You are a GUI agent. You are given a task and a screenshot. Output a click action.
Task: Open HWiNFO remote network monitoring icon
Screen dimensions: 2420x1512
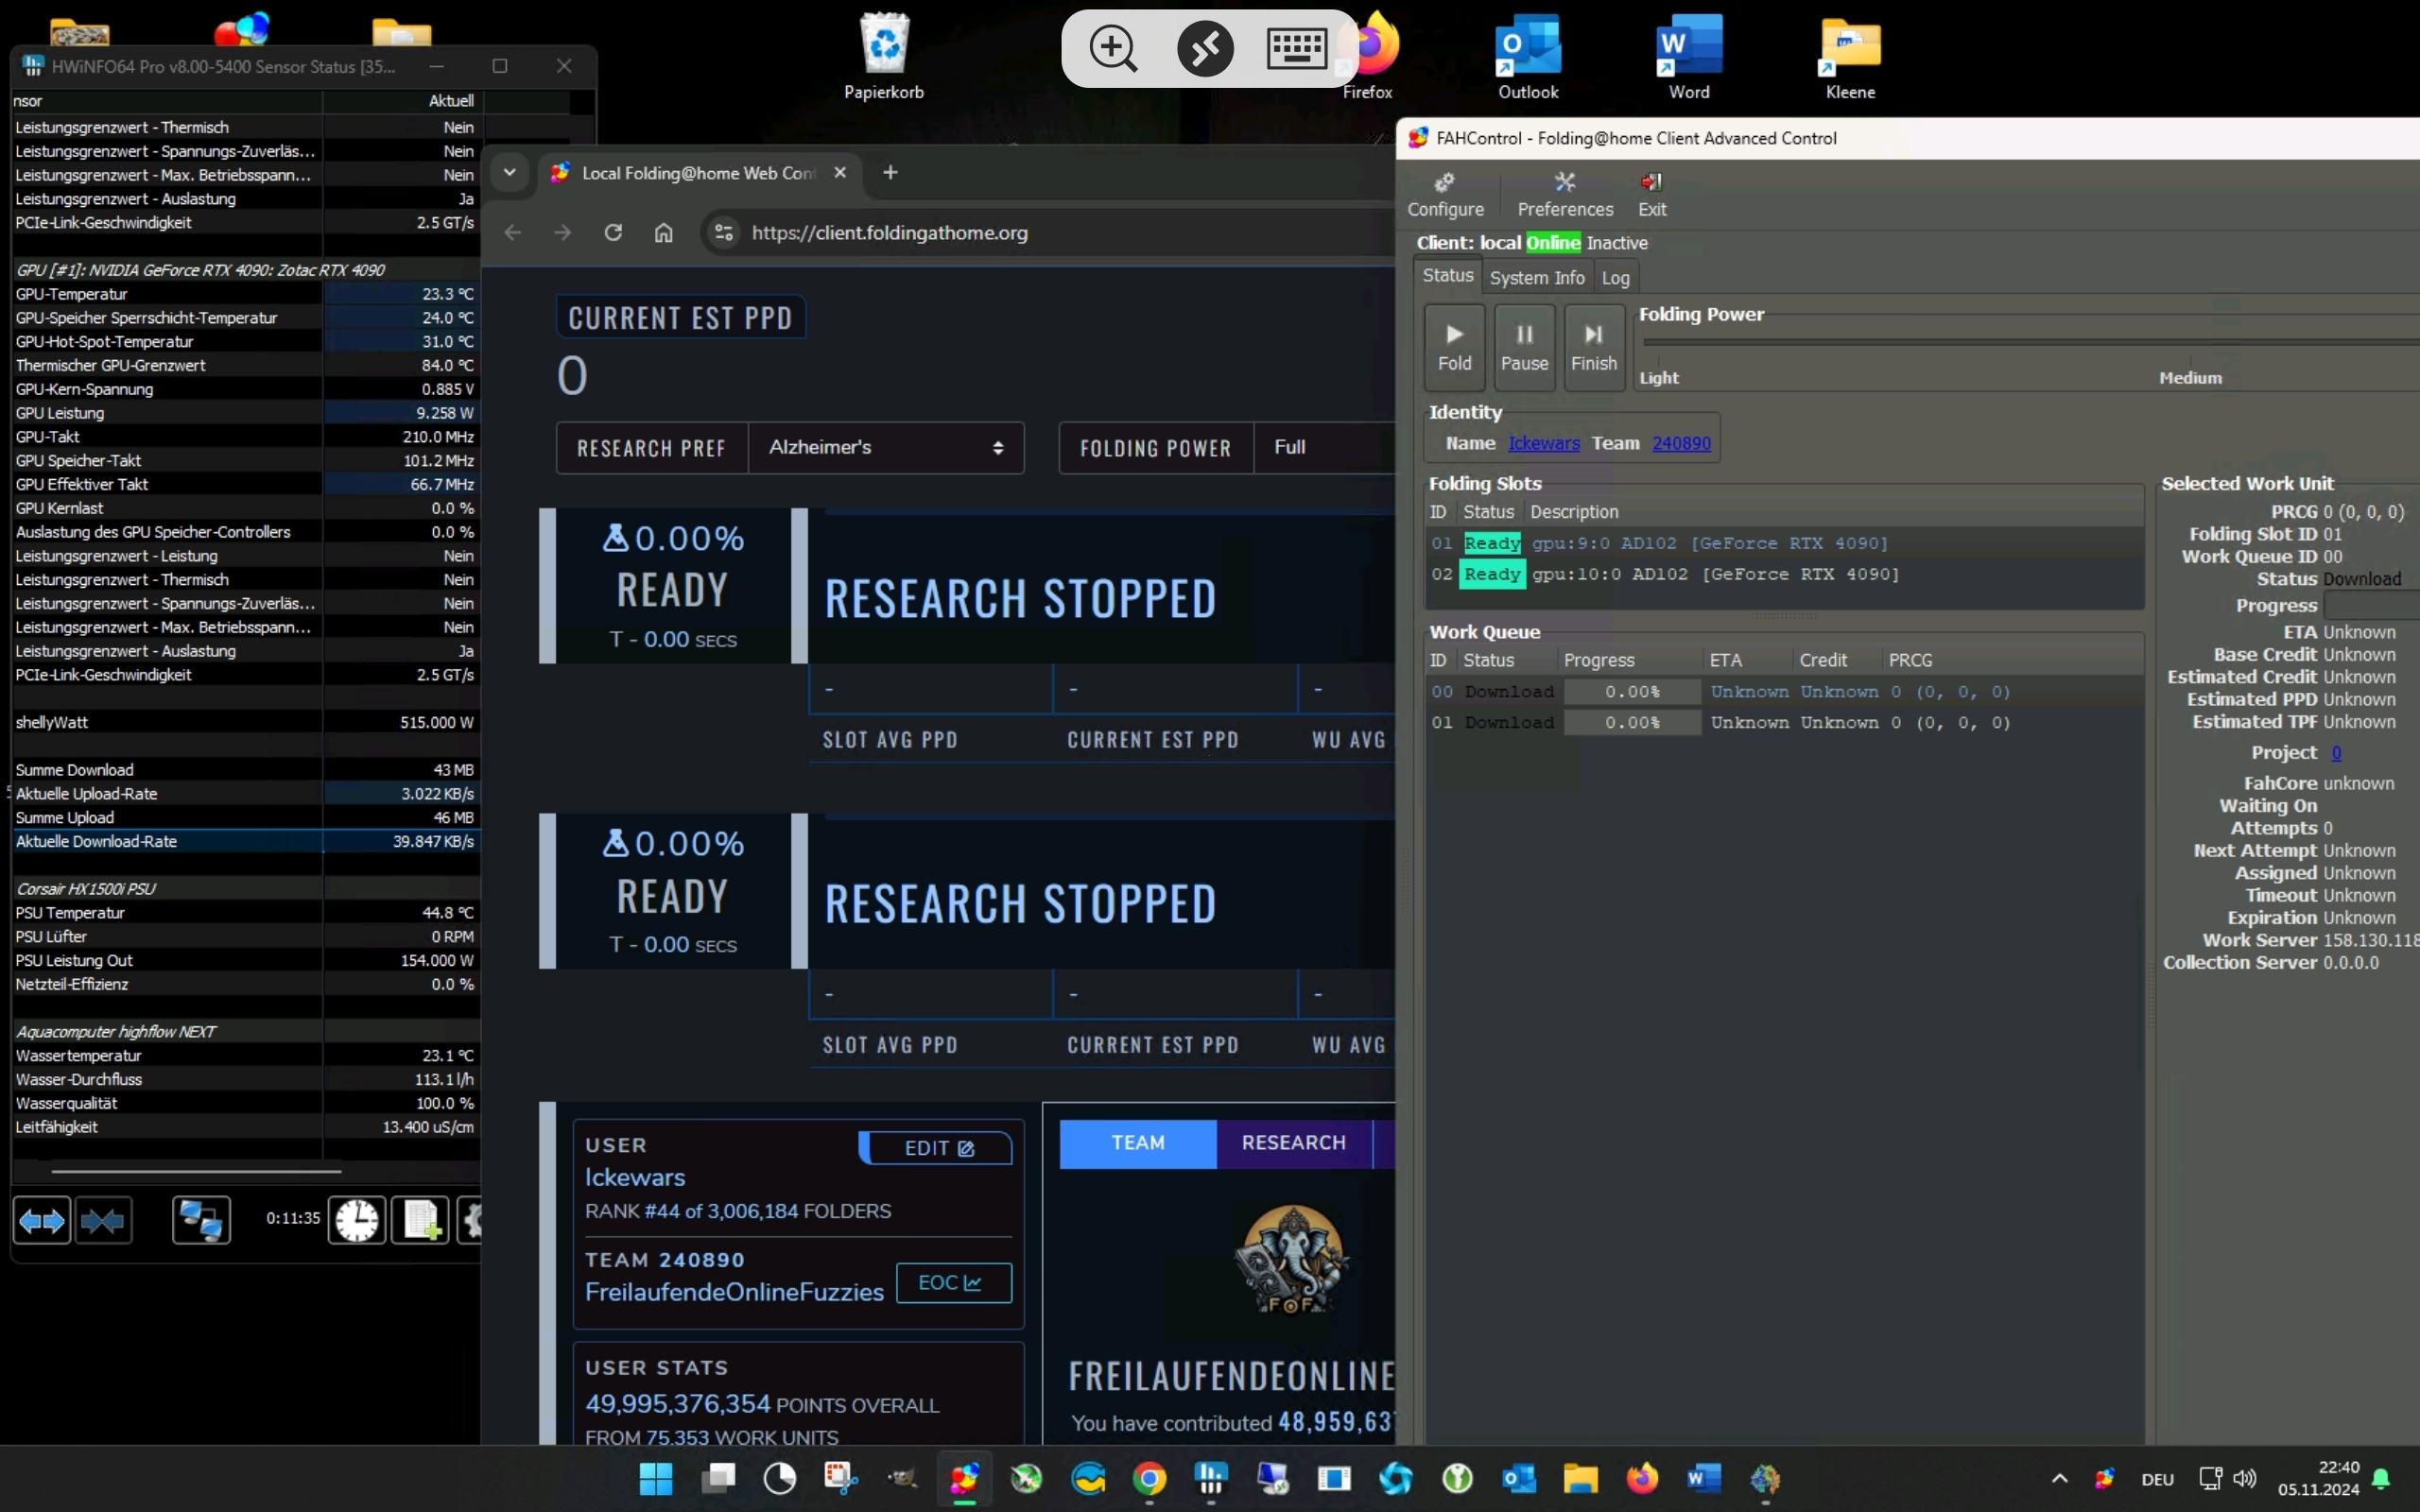201,1220
